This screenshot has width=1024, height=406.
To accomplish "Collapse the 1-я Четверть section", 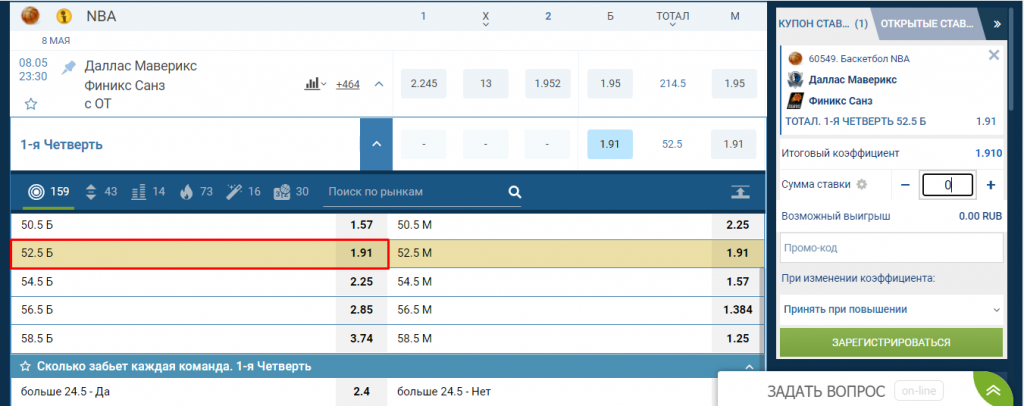I will [x=375, y=144].
